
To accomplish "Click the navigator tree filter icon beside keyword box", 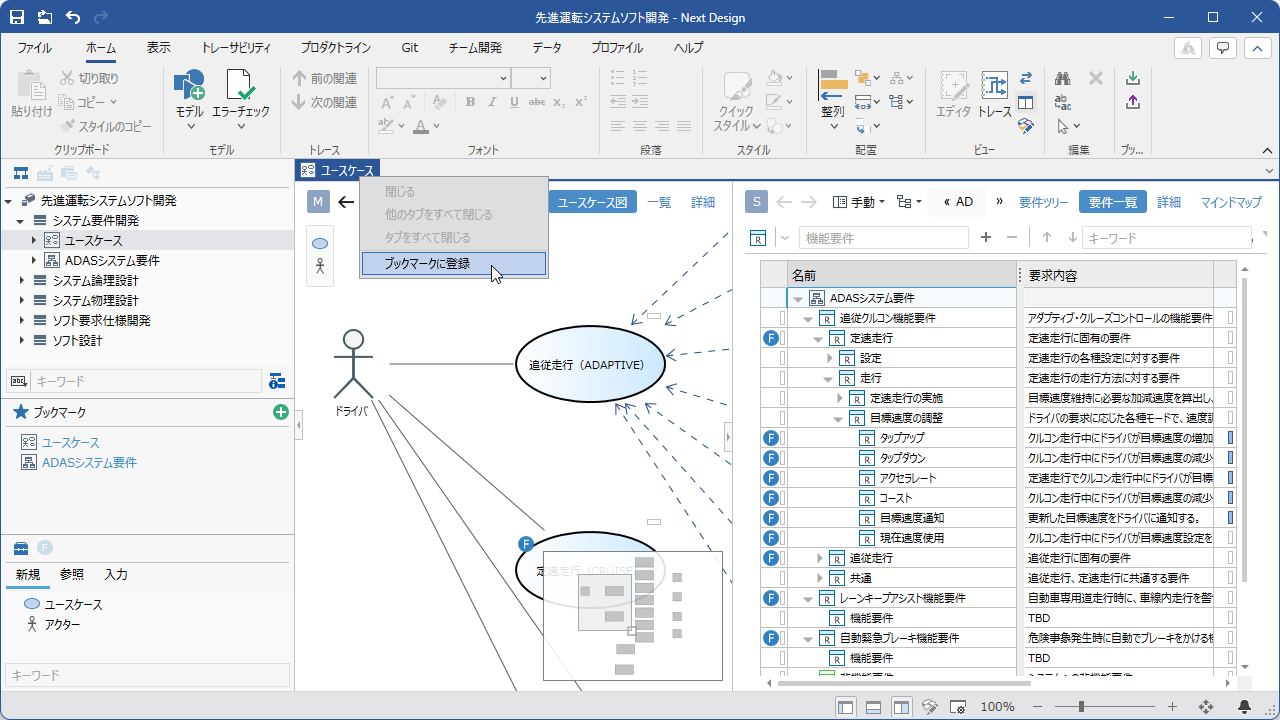I will [x=278, y=381].
